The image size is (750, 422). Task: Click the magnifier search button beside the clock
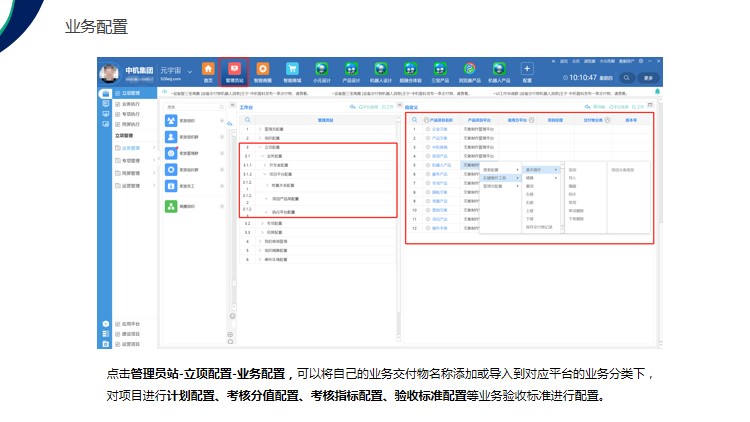click(x=627, y=78)
